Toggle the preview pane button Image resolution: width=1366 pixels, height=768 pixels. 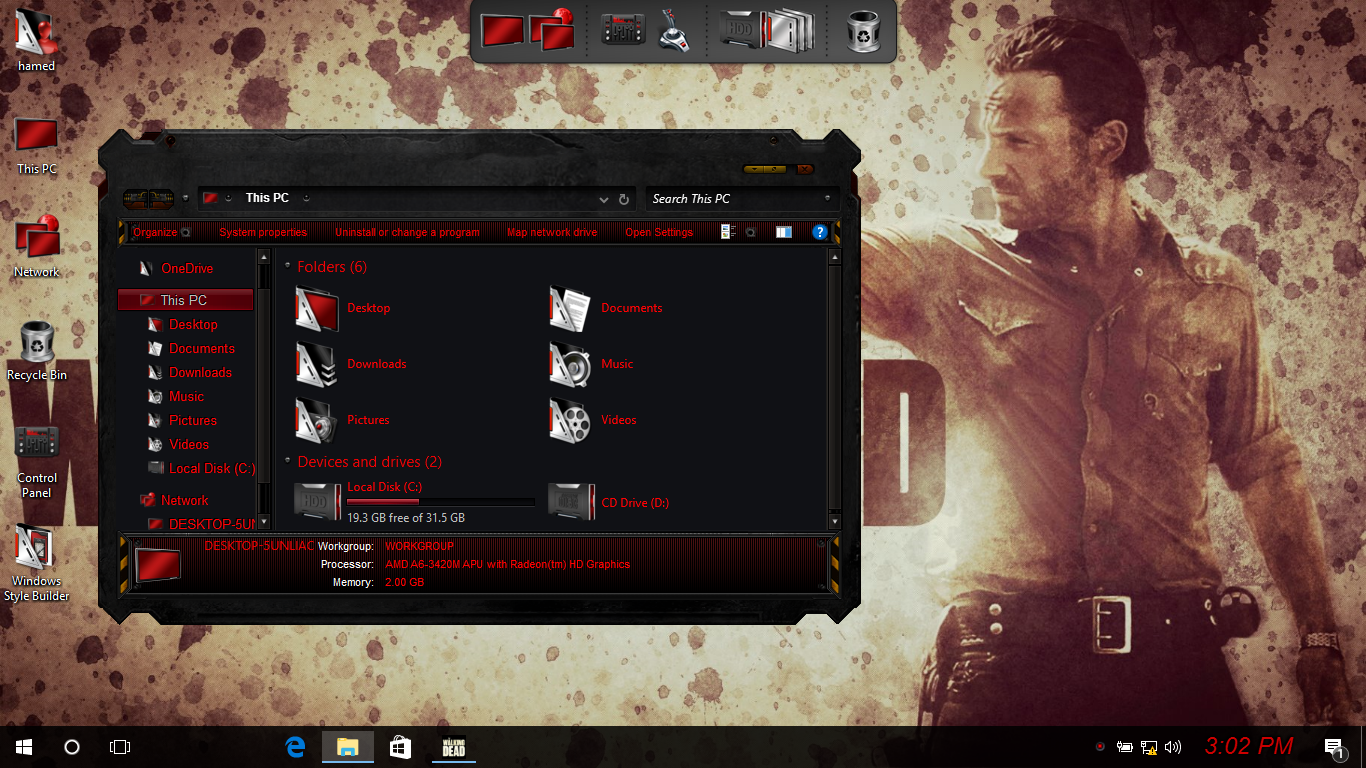(x=784, y=232)
